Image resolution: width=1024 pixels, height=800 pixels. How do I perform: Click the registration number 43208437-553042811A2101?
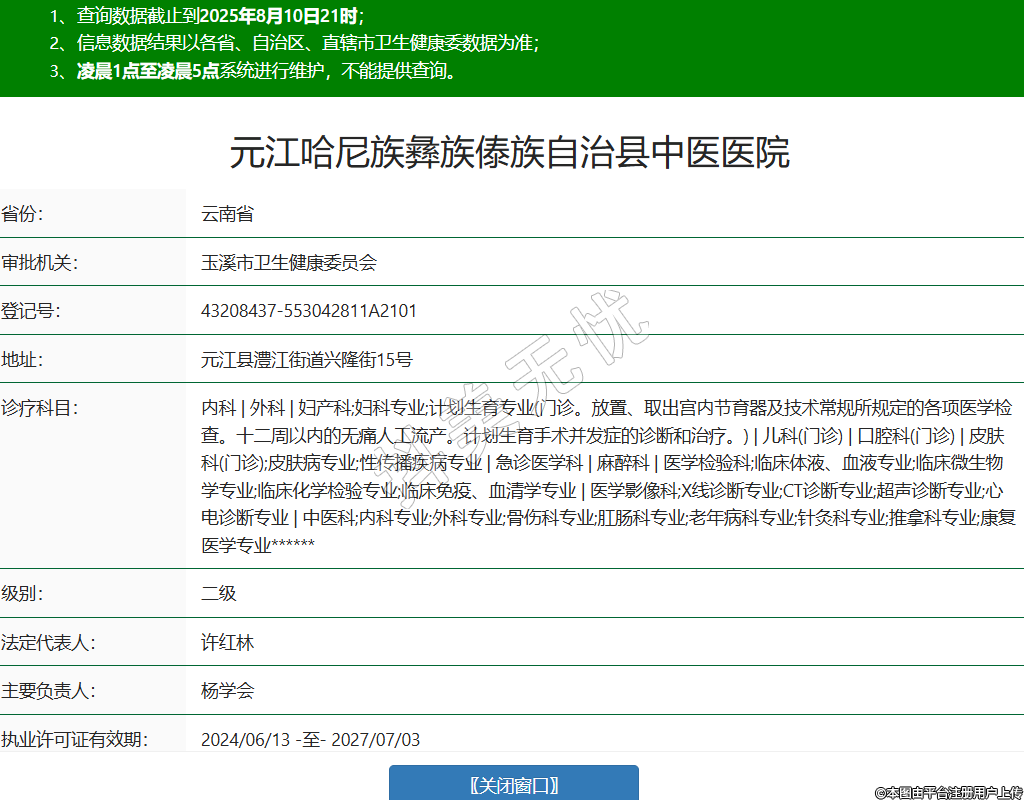tap(309, 311)
